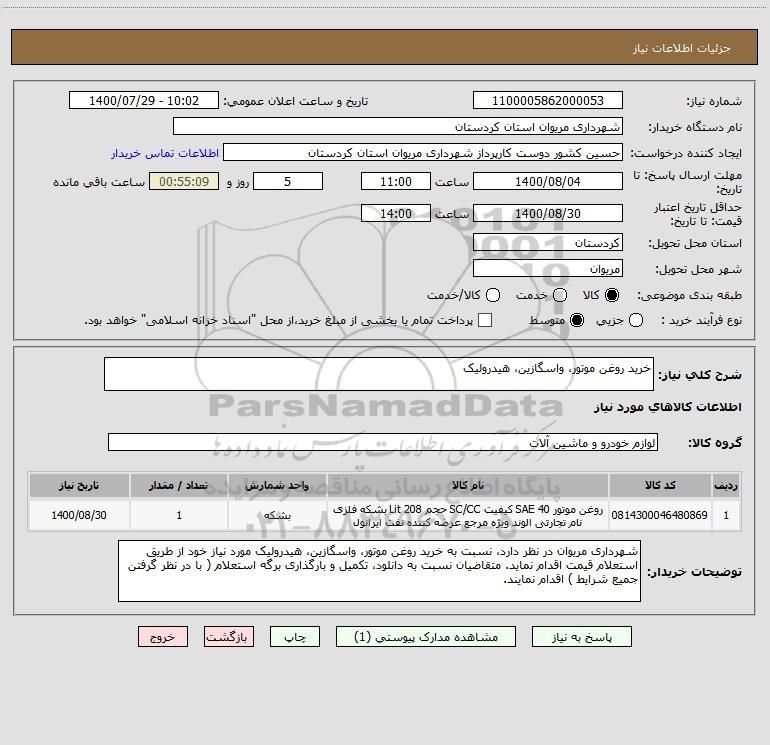
Task: Click the چاپ print button
Action: point(295,637)
